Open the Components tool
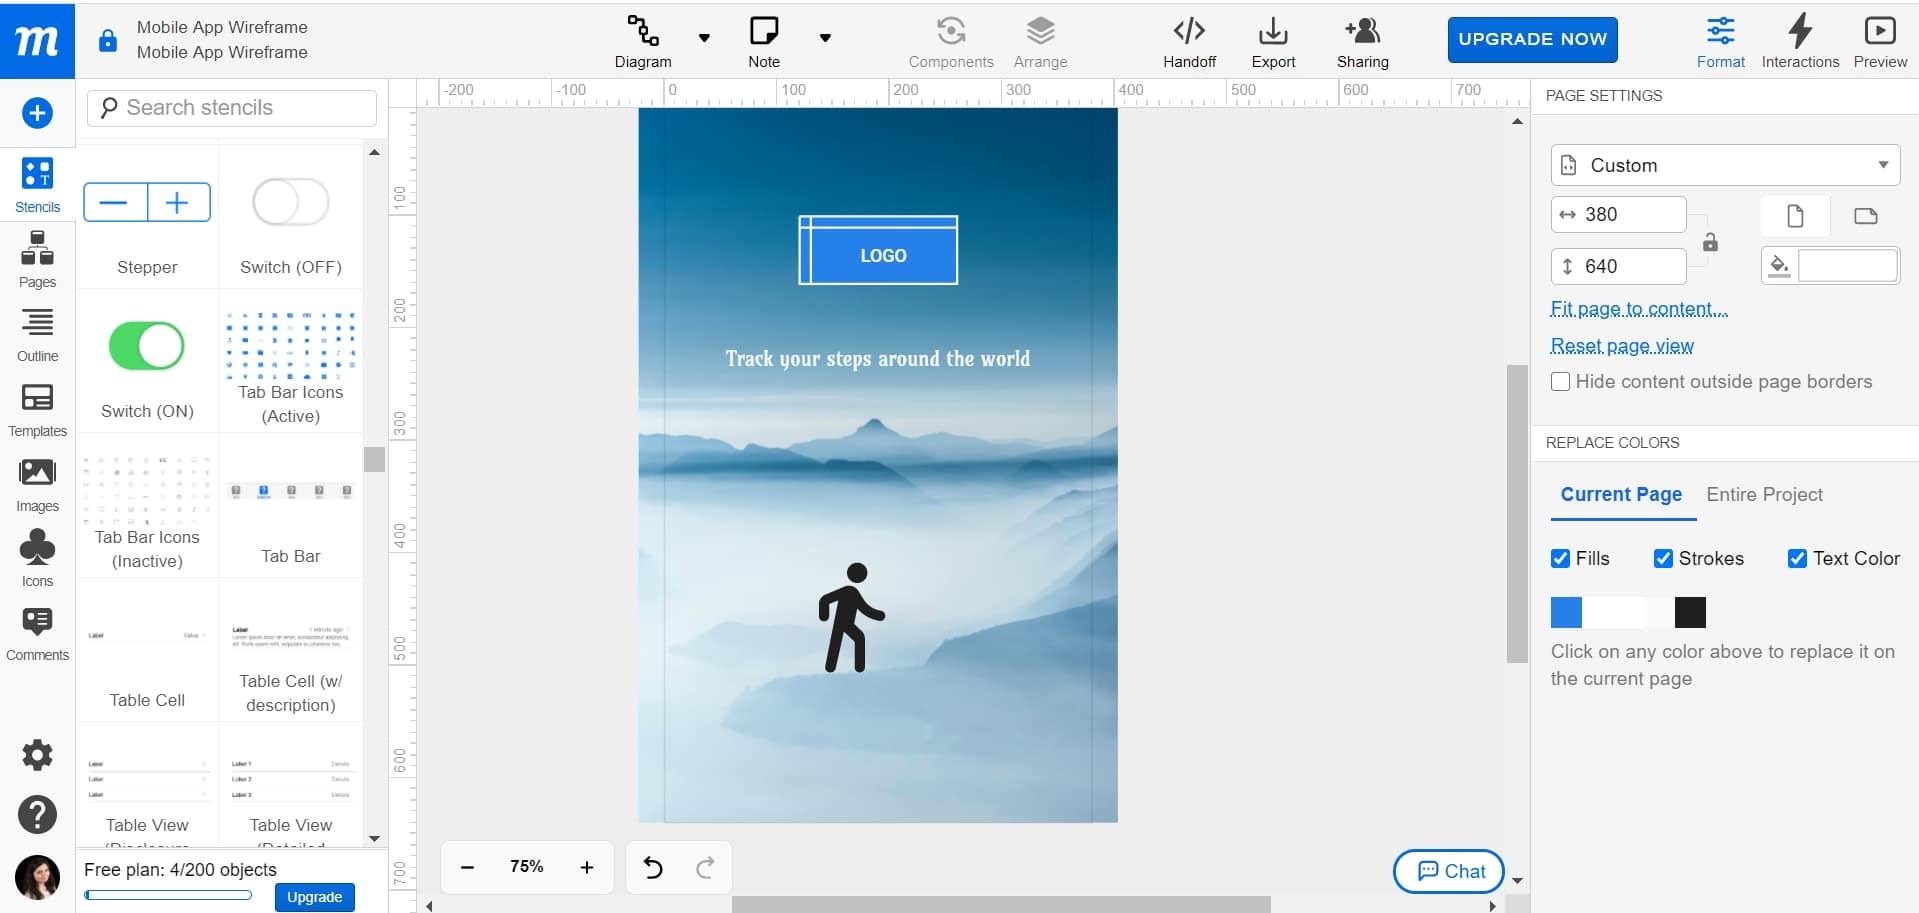The width and height of the screenshot is (1919, 913). [x=950, y=40]
